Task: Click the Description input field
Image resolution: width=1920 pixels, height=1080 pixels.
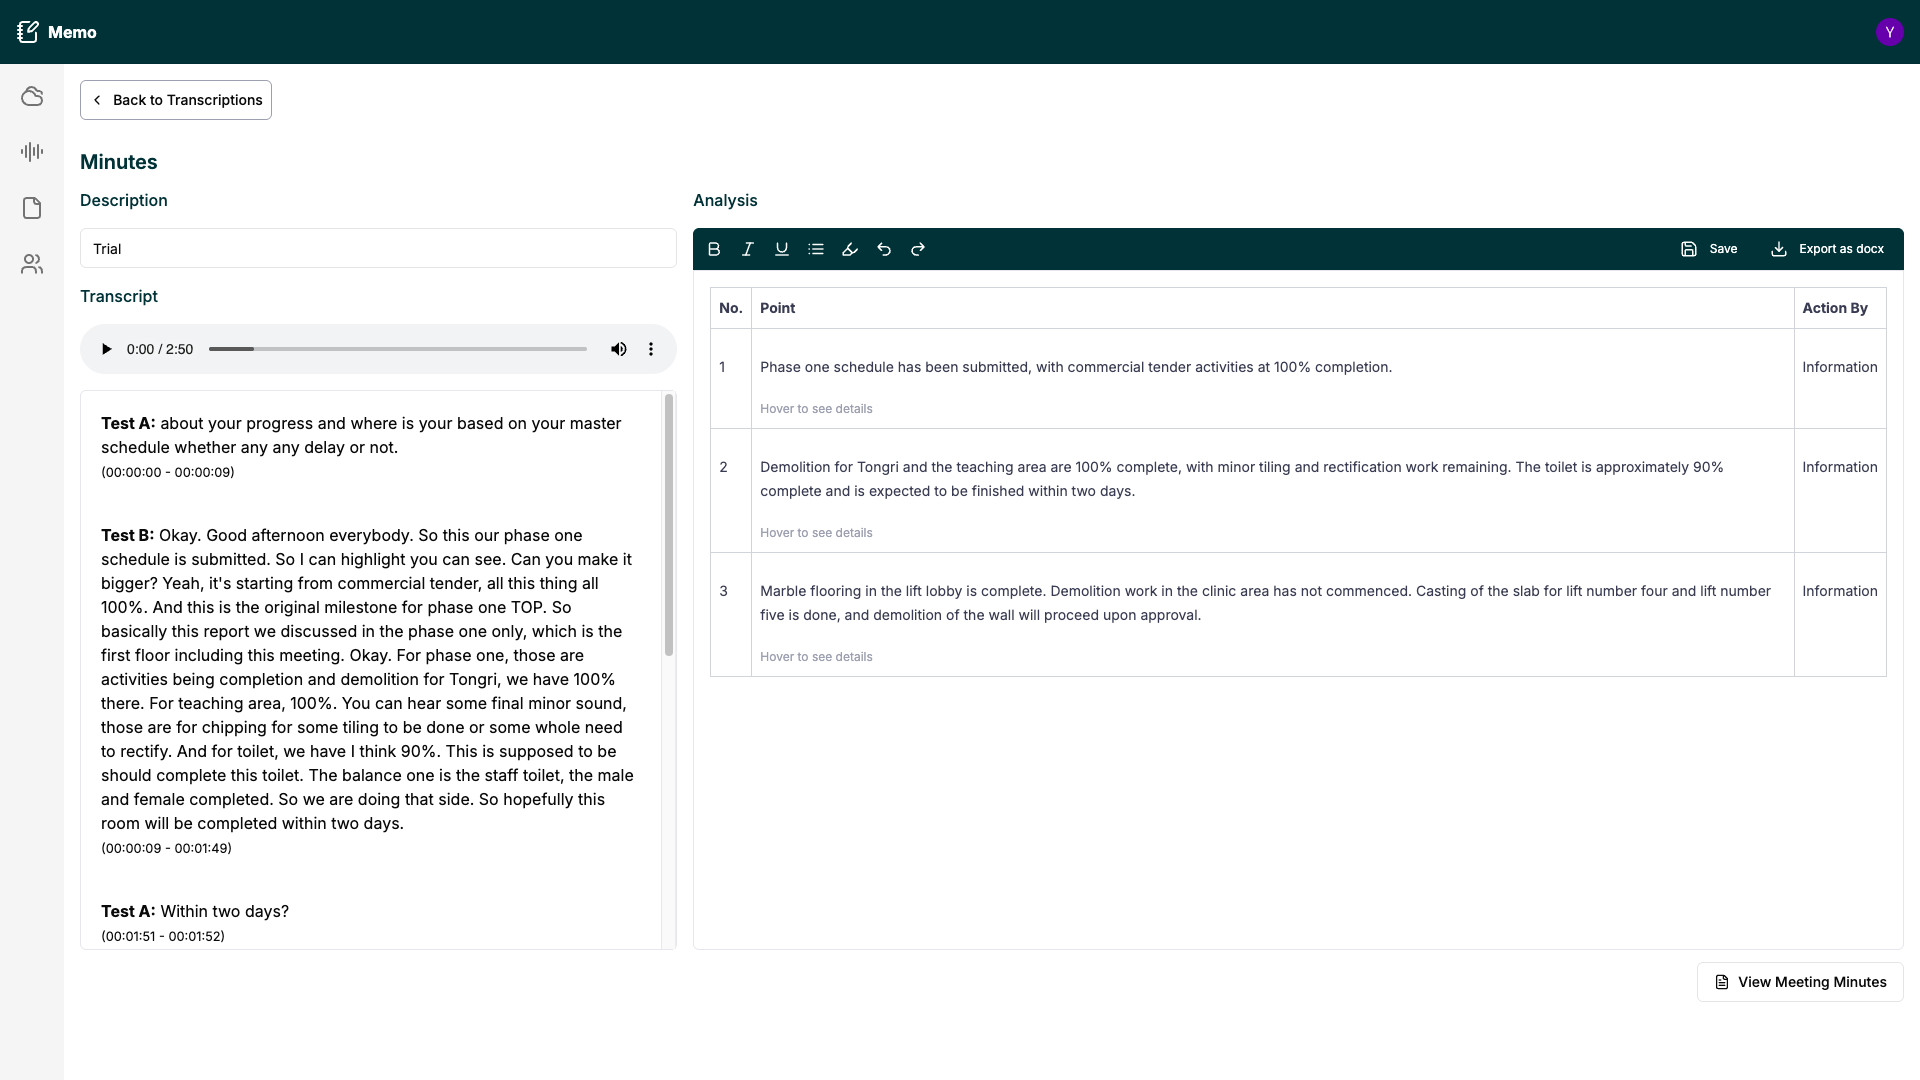Action: [x=378, y=249]
